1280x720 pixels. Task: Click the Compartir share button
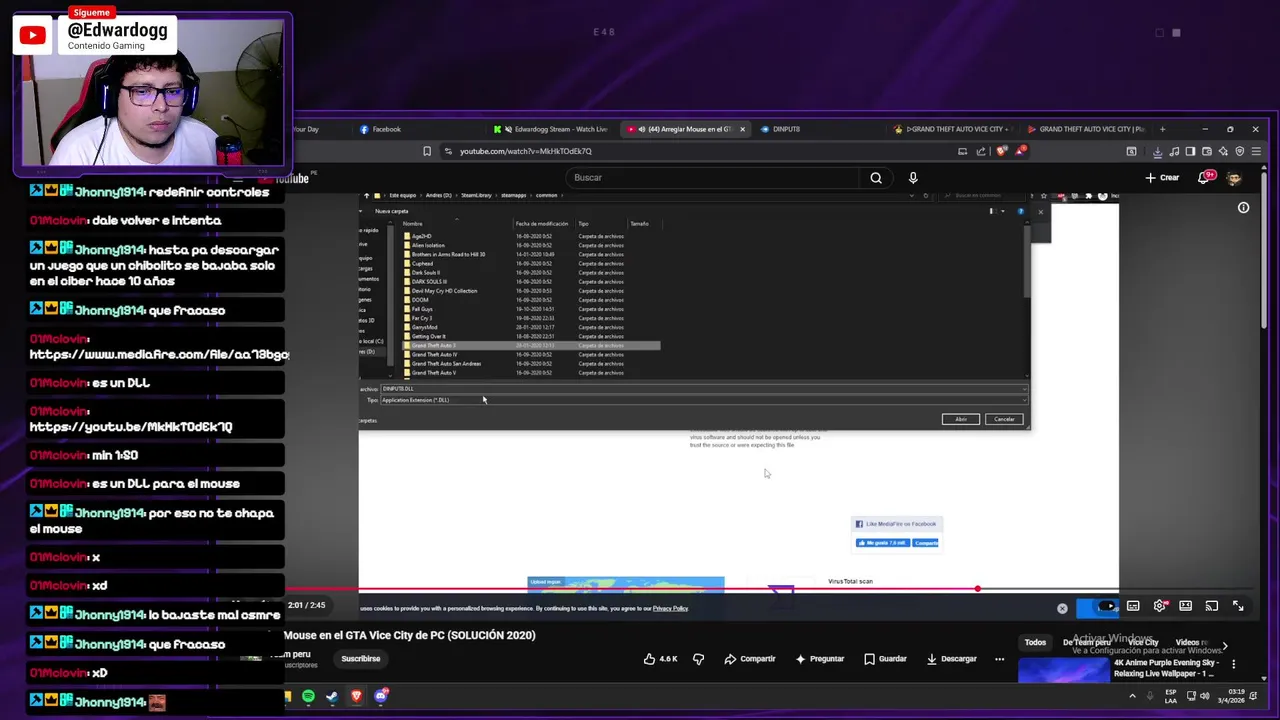(x=750, y=659)
